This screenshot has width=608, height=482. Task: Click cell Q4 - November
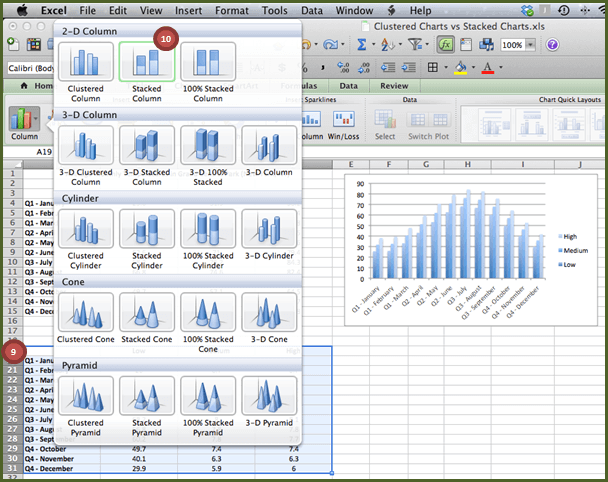tap(62, 459)
